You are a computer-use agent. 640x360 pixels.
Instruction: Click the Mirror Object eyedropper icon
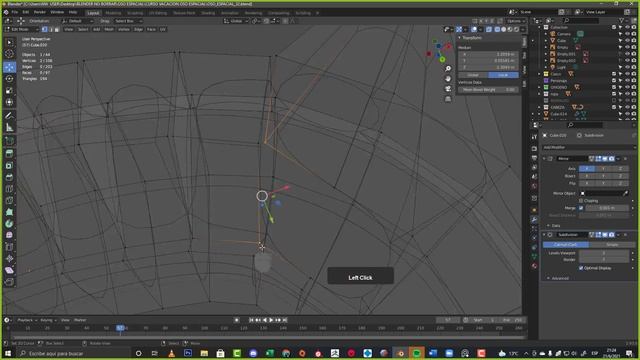point(625,193)
